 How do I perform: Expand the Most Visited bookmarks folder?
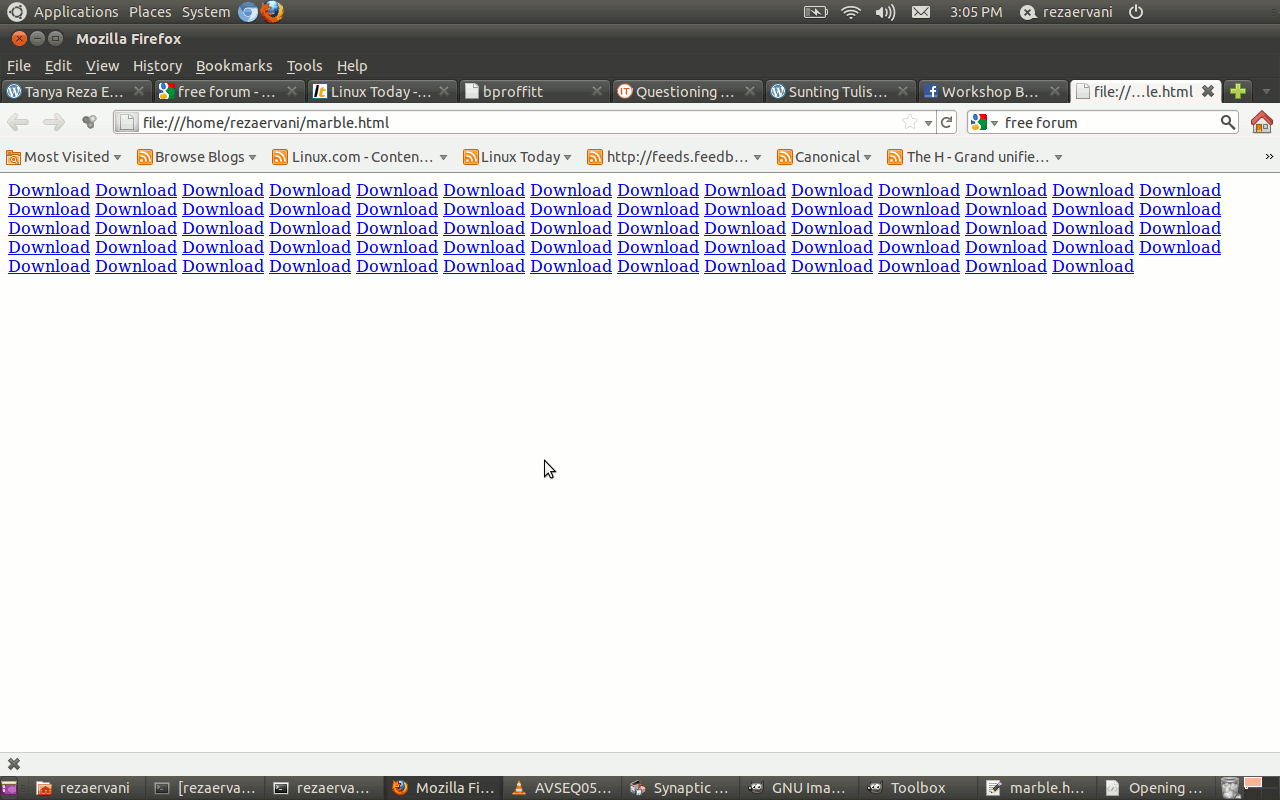64,157
